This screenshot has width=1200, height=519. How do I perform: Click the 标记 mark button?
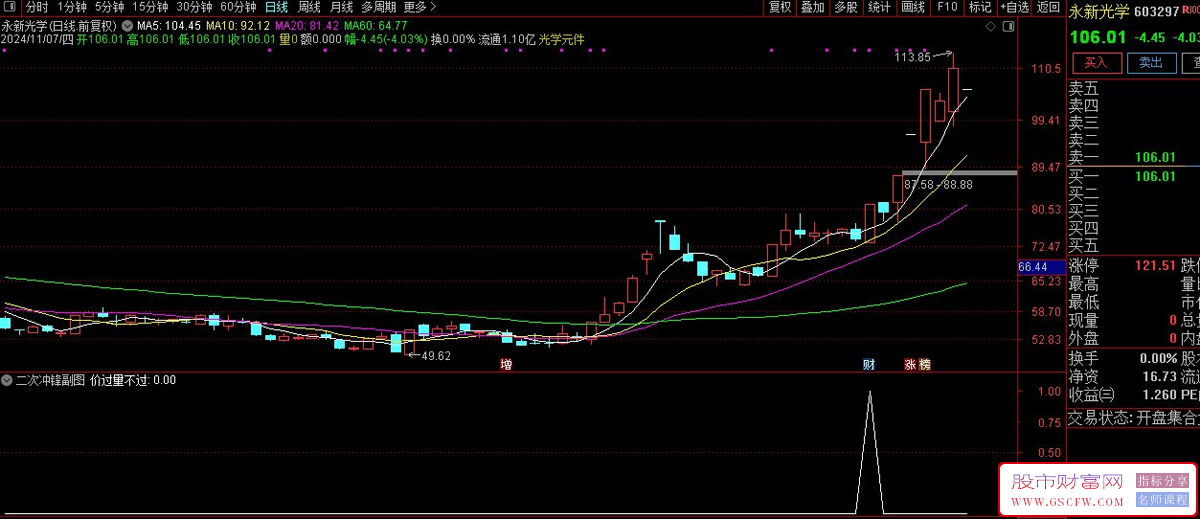click(980, 7)
